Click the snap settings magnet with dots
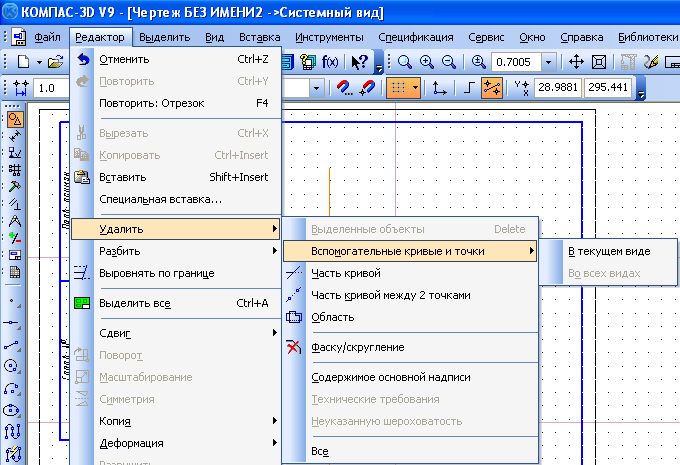This screenshot has height=465, width=680. point(345,88)
